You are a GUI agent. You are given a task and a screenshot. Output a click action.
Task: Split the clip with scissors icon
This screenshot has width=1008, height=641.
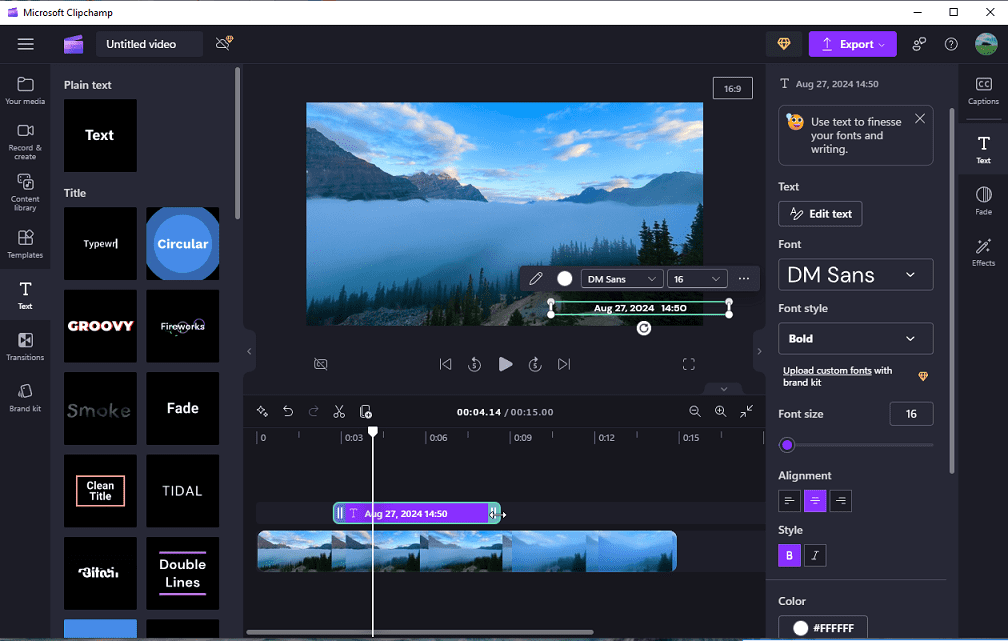click(x=339, y=411)
